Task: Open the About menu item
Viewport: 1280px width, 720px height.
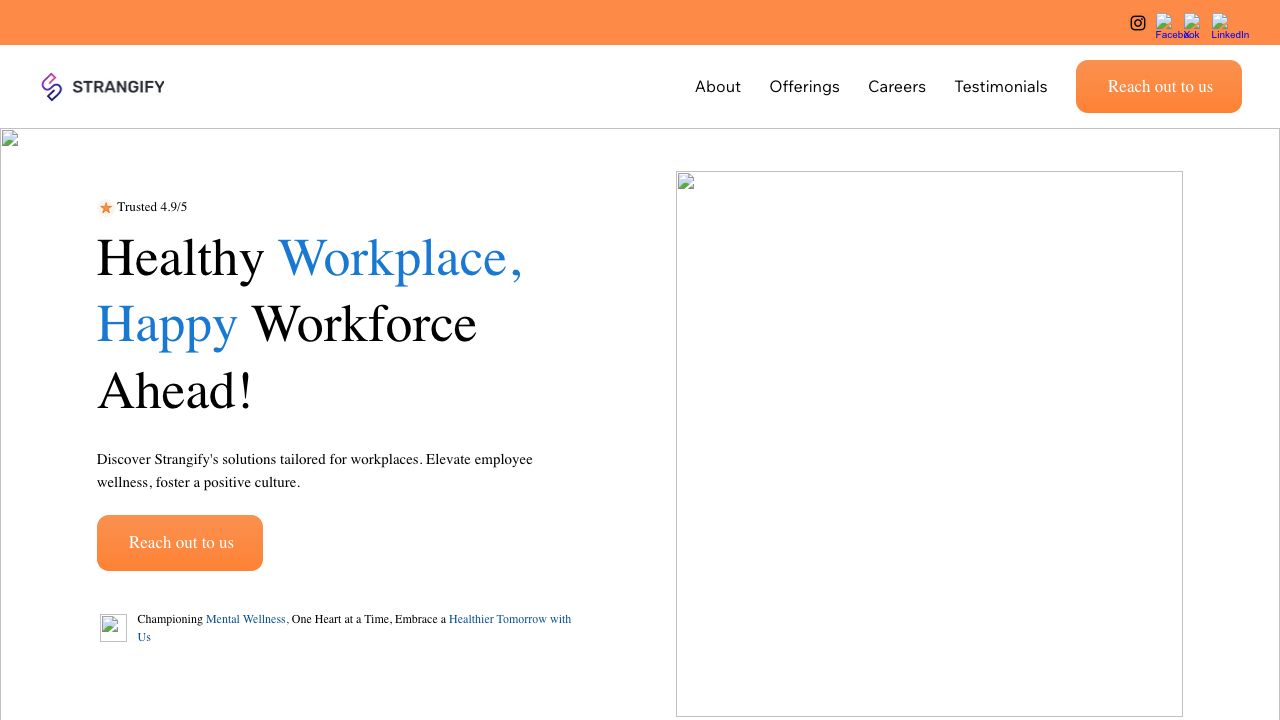Action: pyautogui.click(x=717, y=87)
